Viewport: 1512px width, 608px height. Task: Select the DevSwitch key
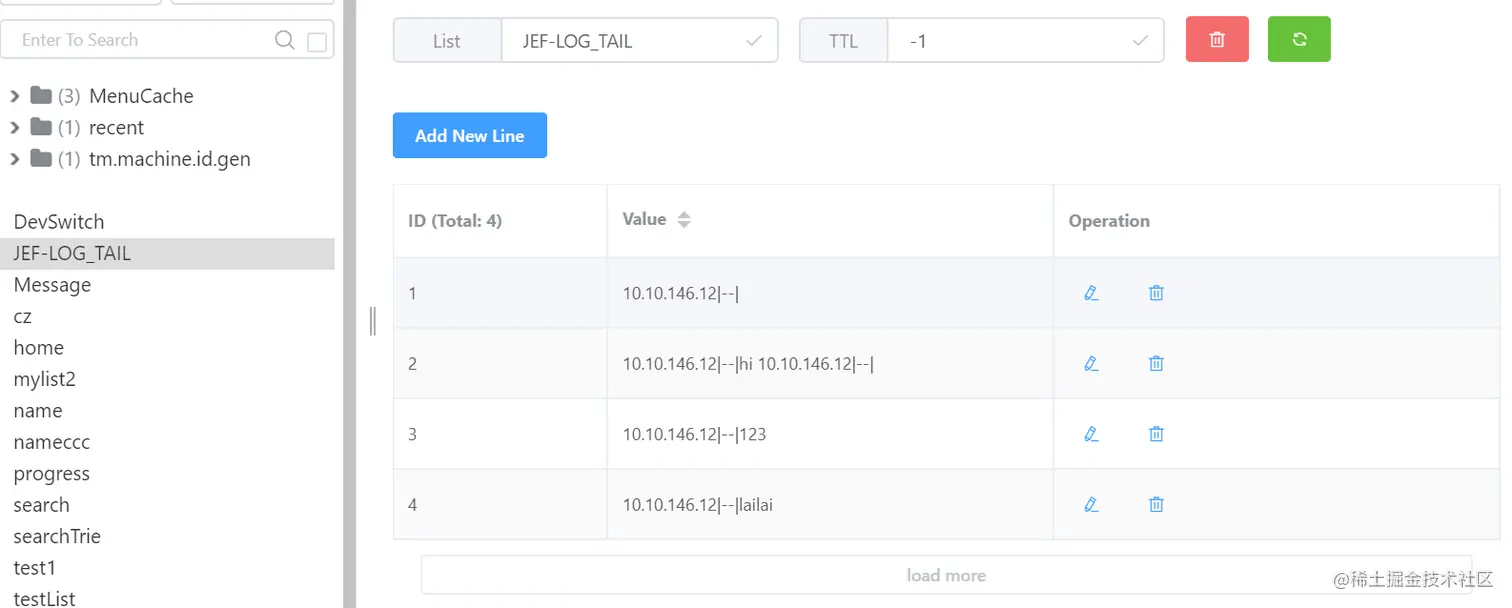(x=59, y=222)
